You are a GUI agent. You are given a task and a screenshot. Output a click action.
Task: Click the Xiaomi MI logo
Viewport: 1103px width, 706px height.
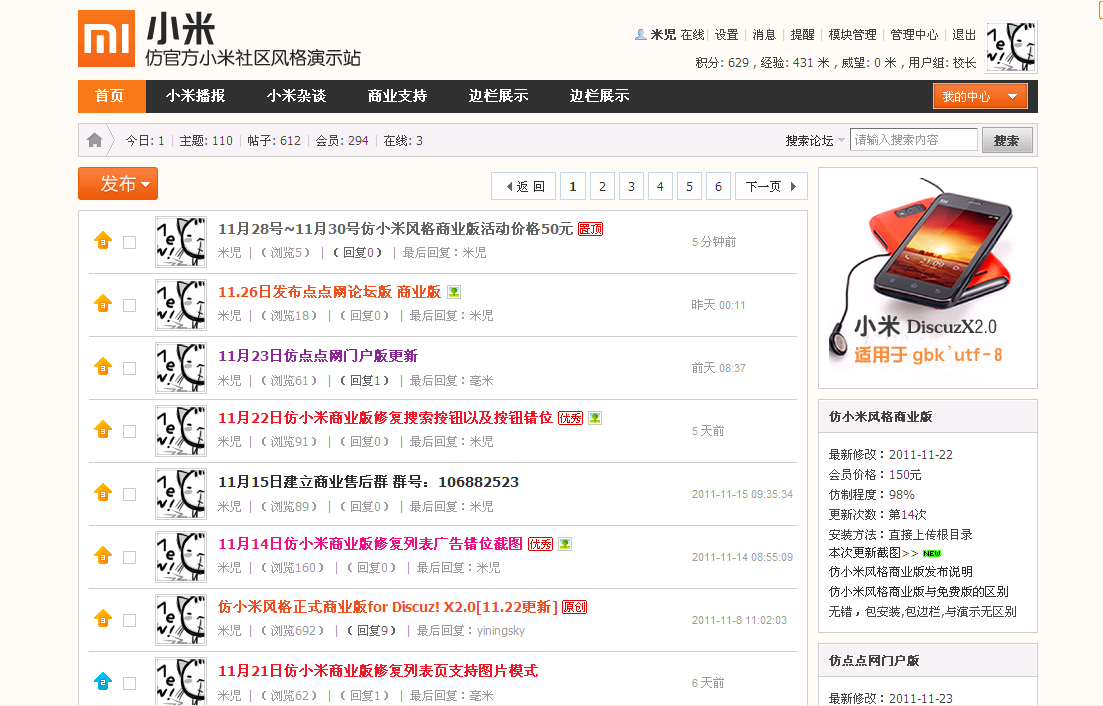pyautogui.click(x=106, y=39)
